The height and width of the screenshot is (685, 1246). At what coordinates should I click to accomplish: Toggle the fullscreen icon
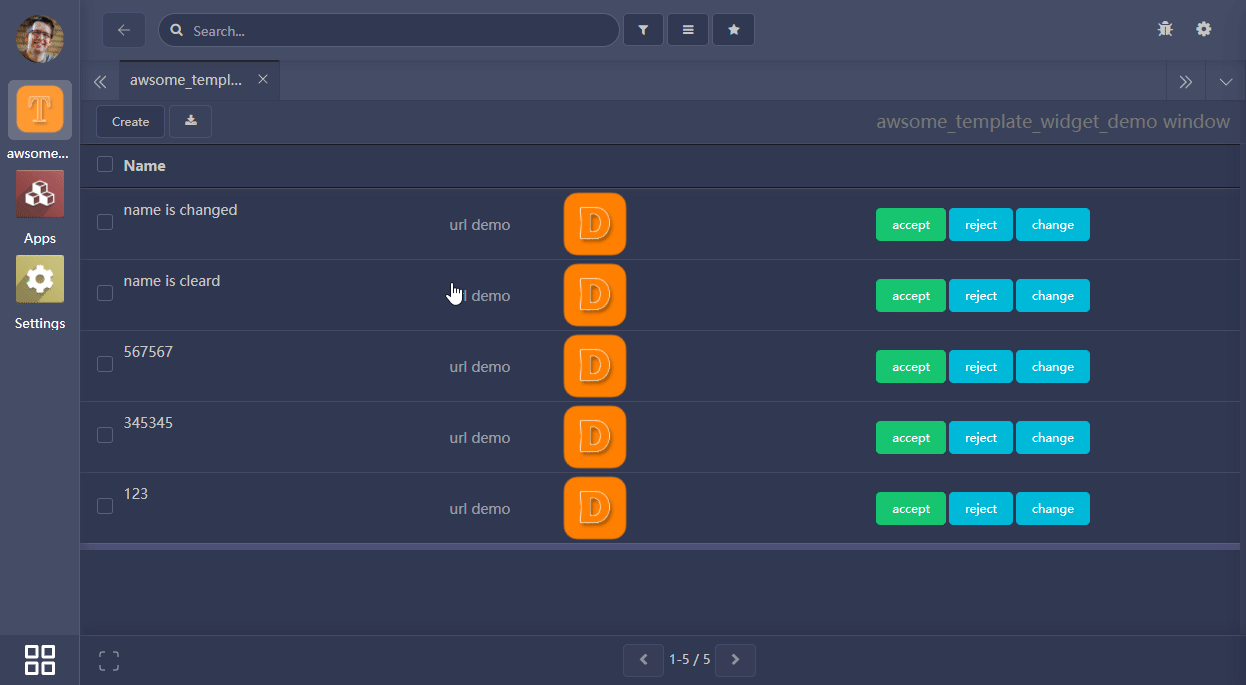(109, 660)
